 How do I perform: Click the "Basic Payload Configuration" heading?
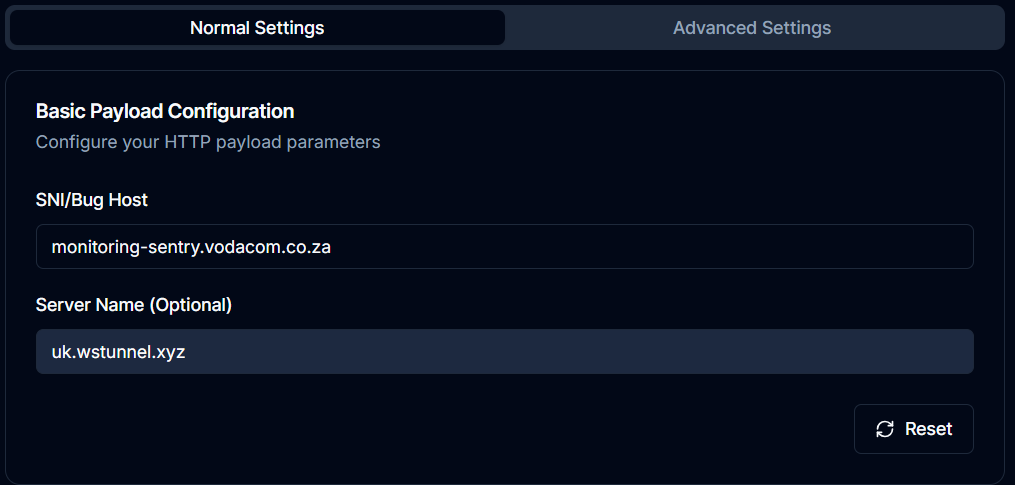(165, 111)
